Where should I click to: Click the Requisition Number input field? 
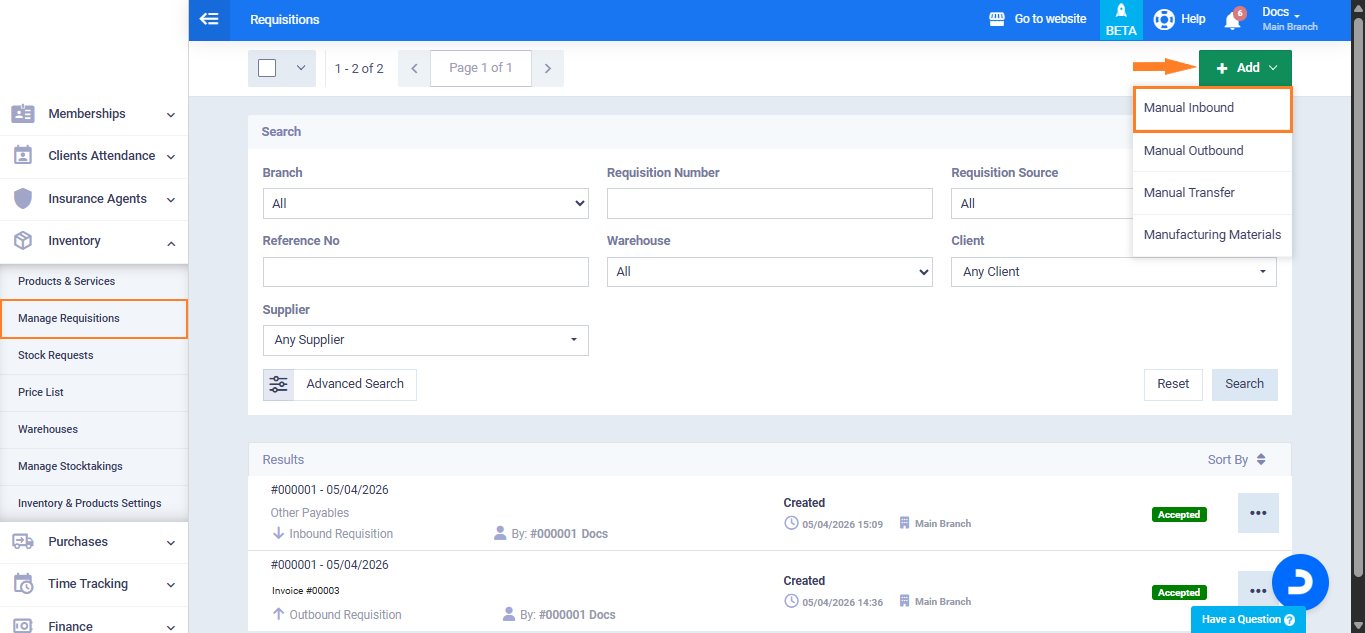pos(769,203)
